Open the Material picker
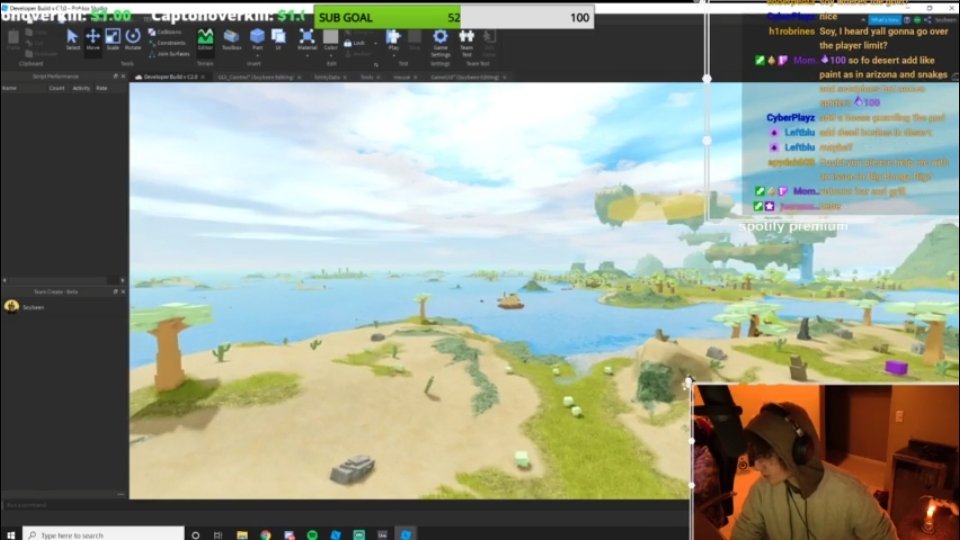Image resolution: width=960 pixels, height=540 pixels. click(x=307, y=38)
